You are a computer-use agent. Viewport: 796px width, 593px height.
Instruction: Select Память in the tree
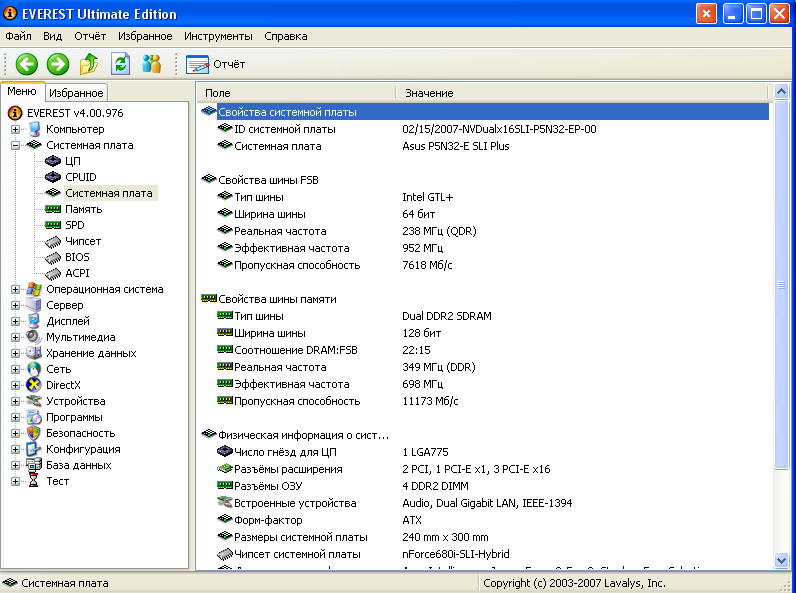point(84,209)
